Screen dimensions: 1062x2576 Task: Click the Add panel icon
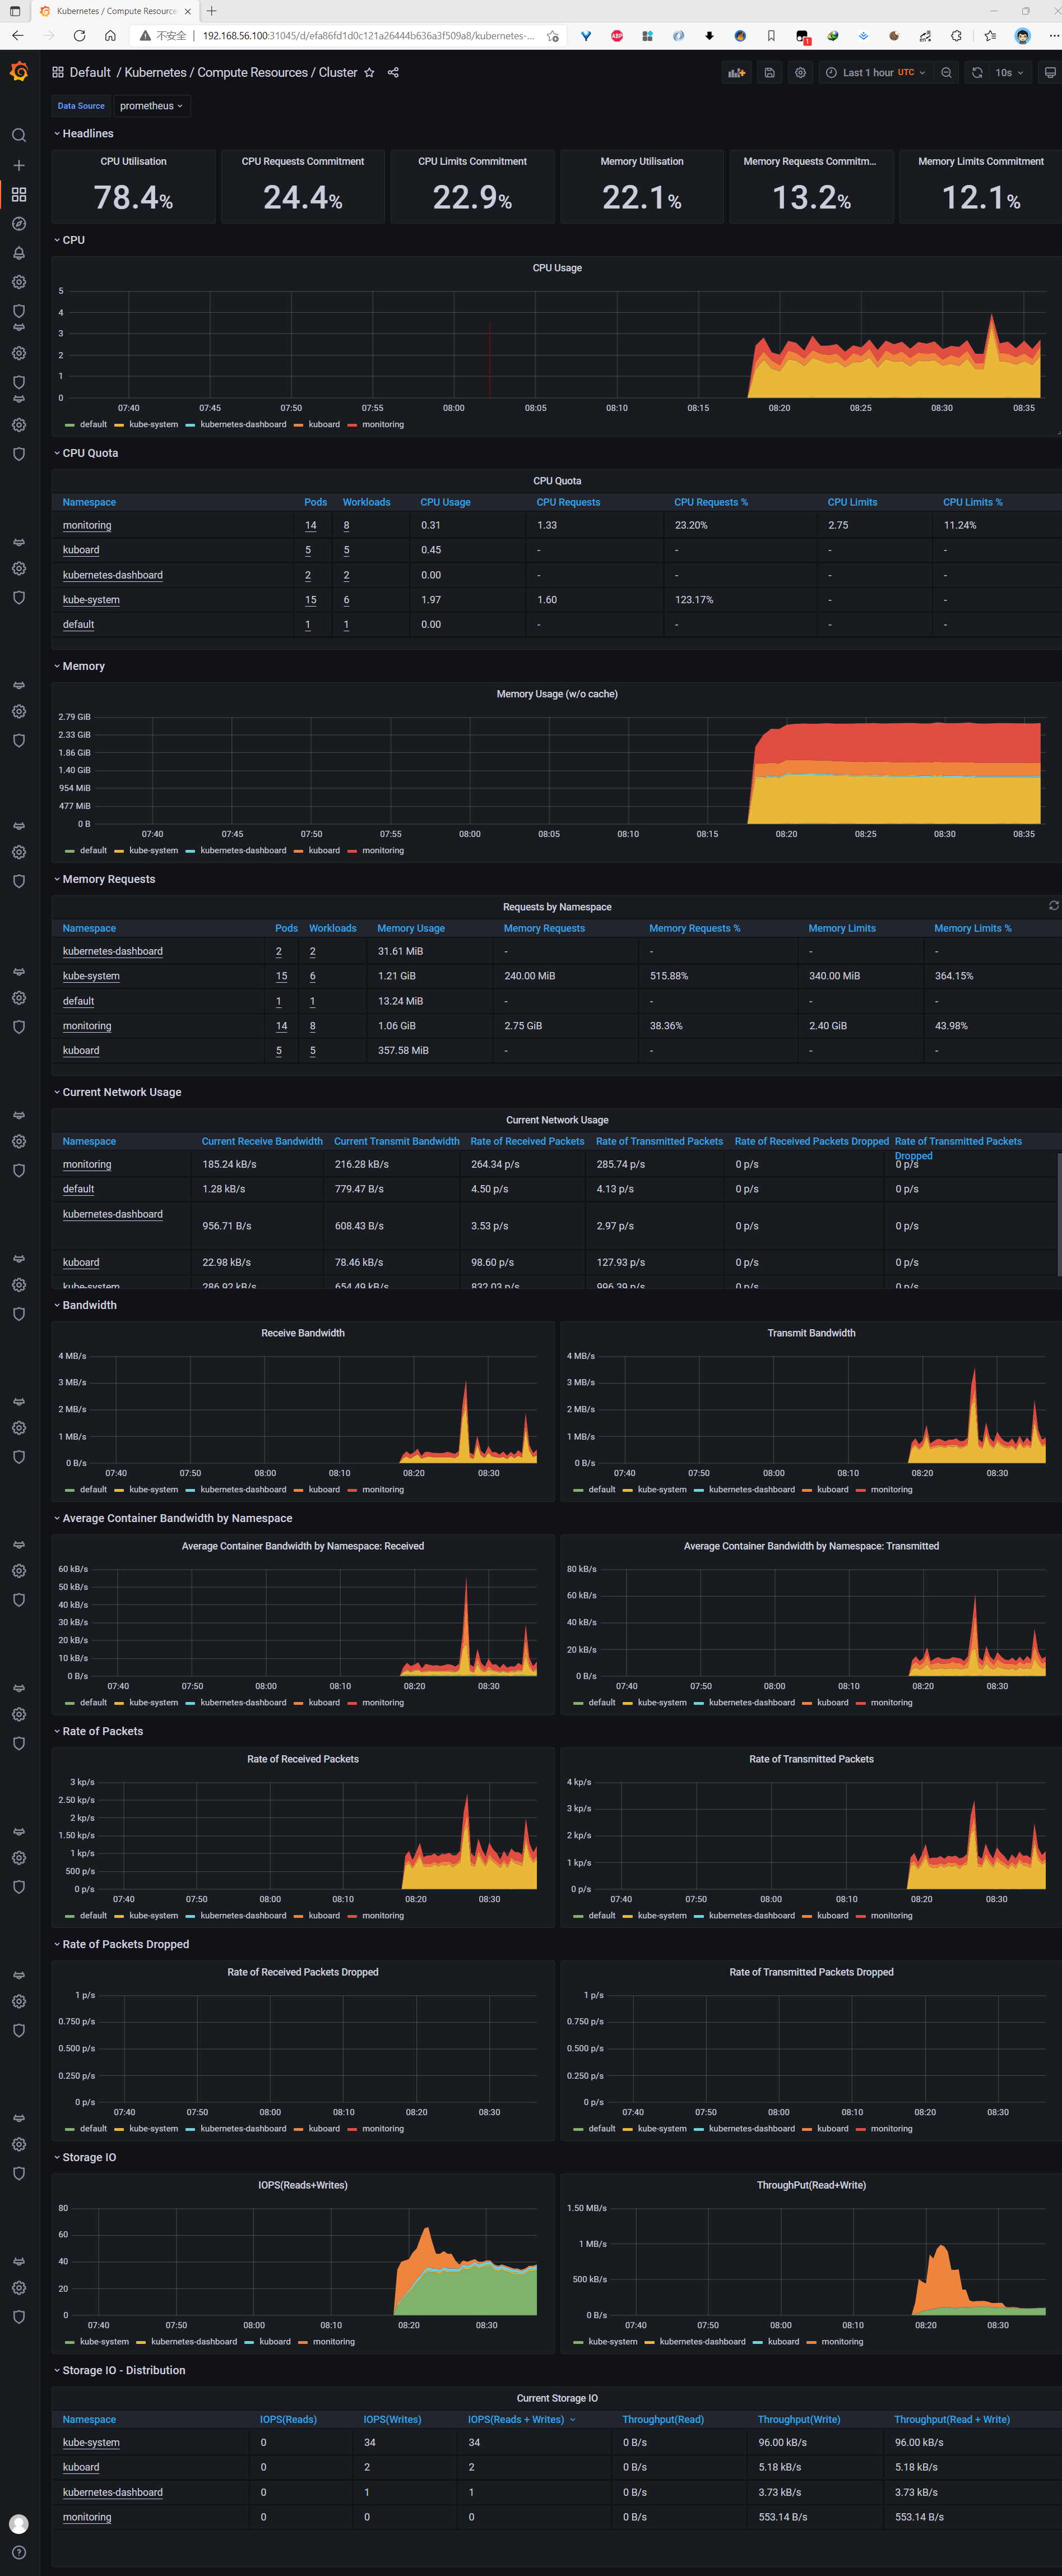pyautogui.click(x=737, y=73)
